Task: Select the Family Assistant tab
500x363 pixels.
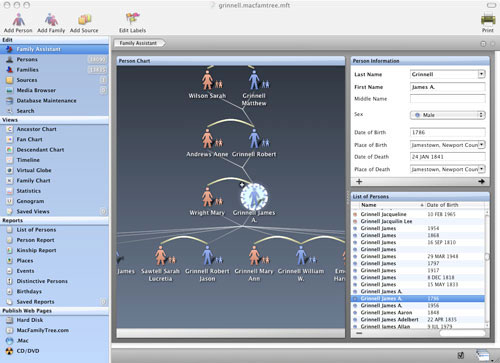Action: tap(139, 43)
